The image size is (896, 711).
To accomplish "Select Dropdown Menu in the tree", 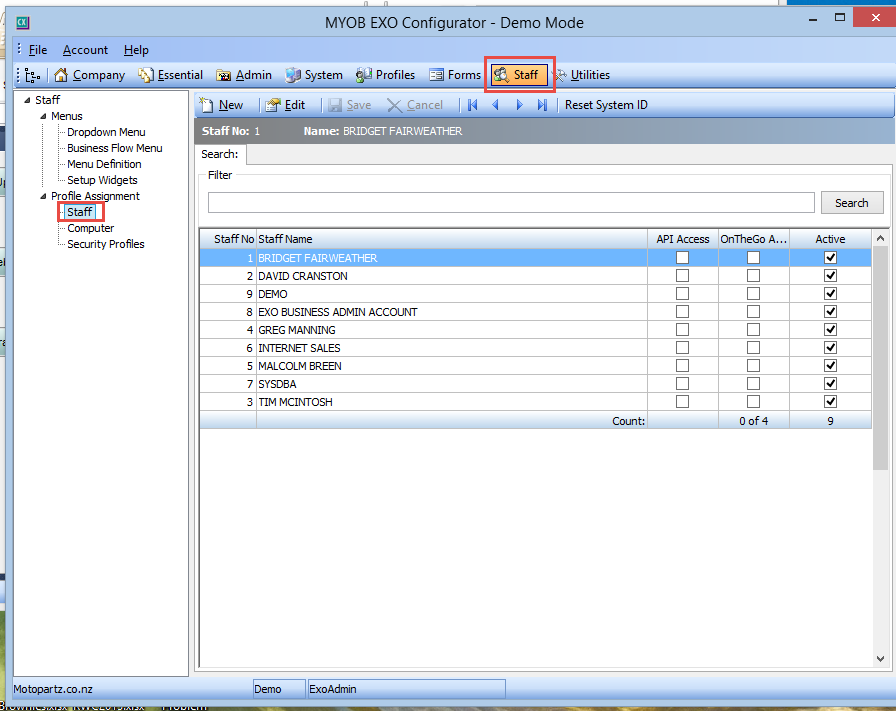I will [x=106, y=132].
